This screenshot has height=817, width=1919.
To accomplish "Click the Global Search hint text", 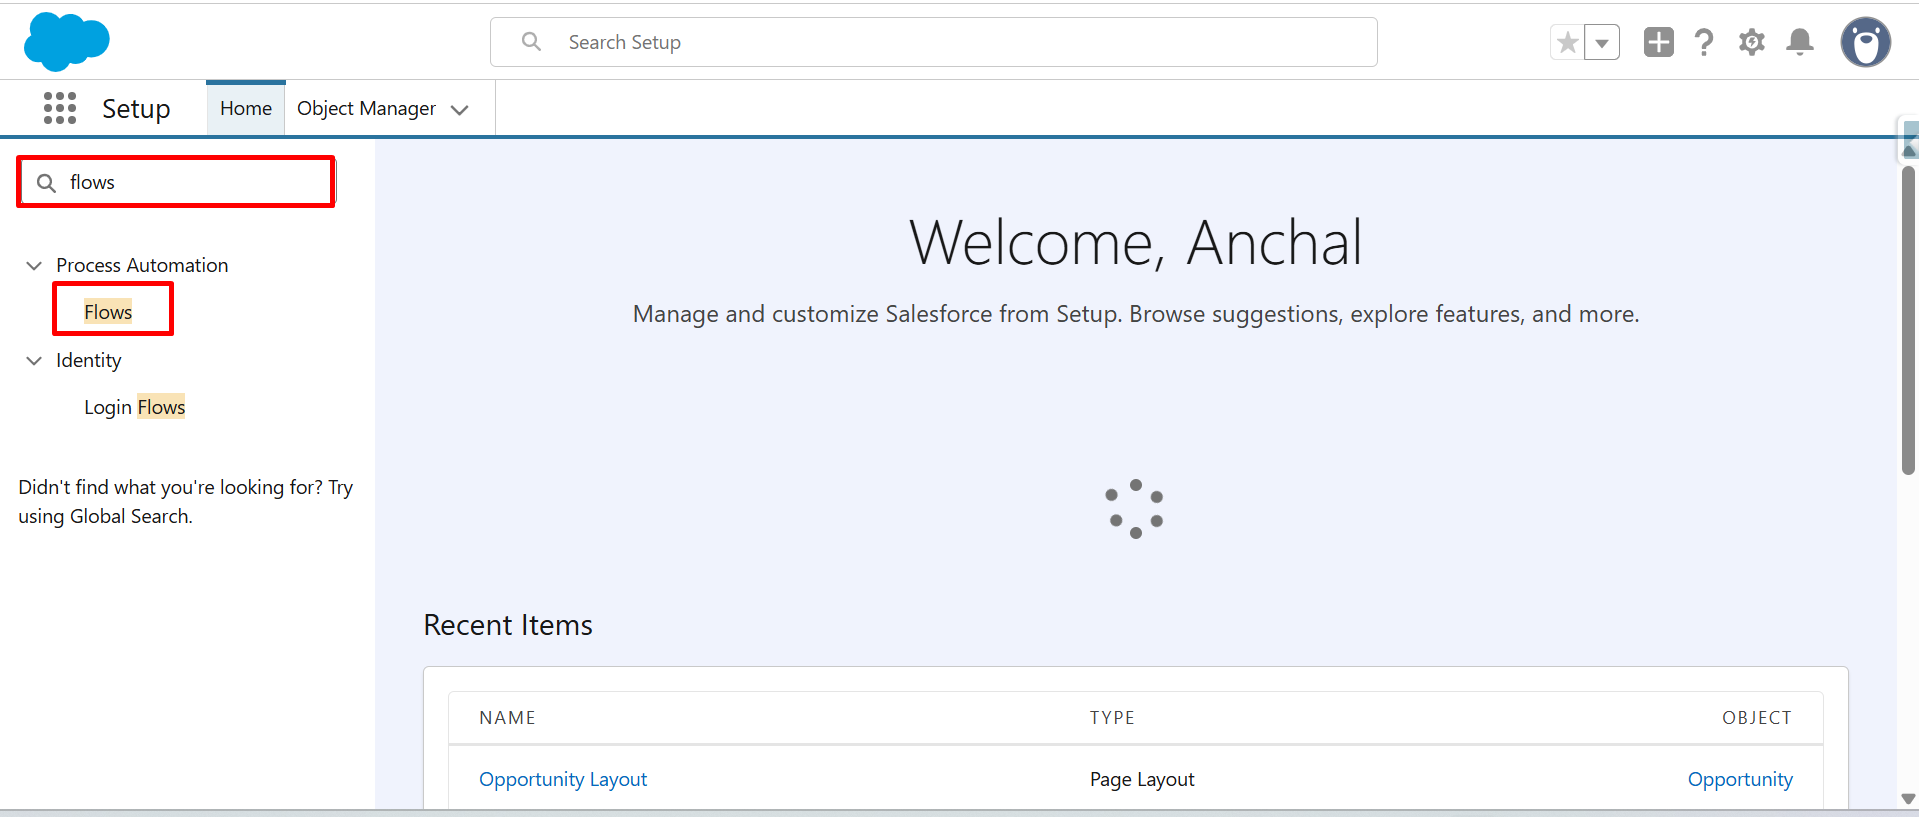I will 186,502.
